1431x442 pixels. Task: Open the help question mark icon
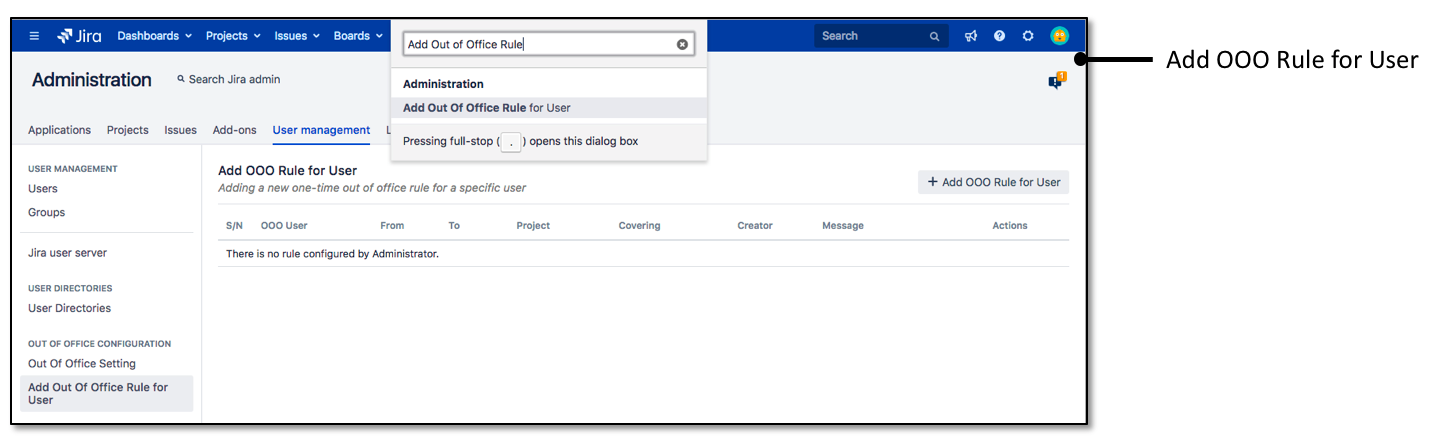pyautogui.click(x=999, y=36)
